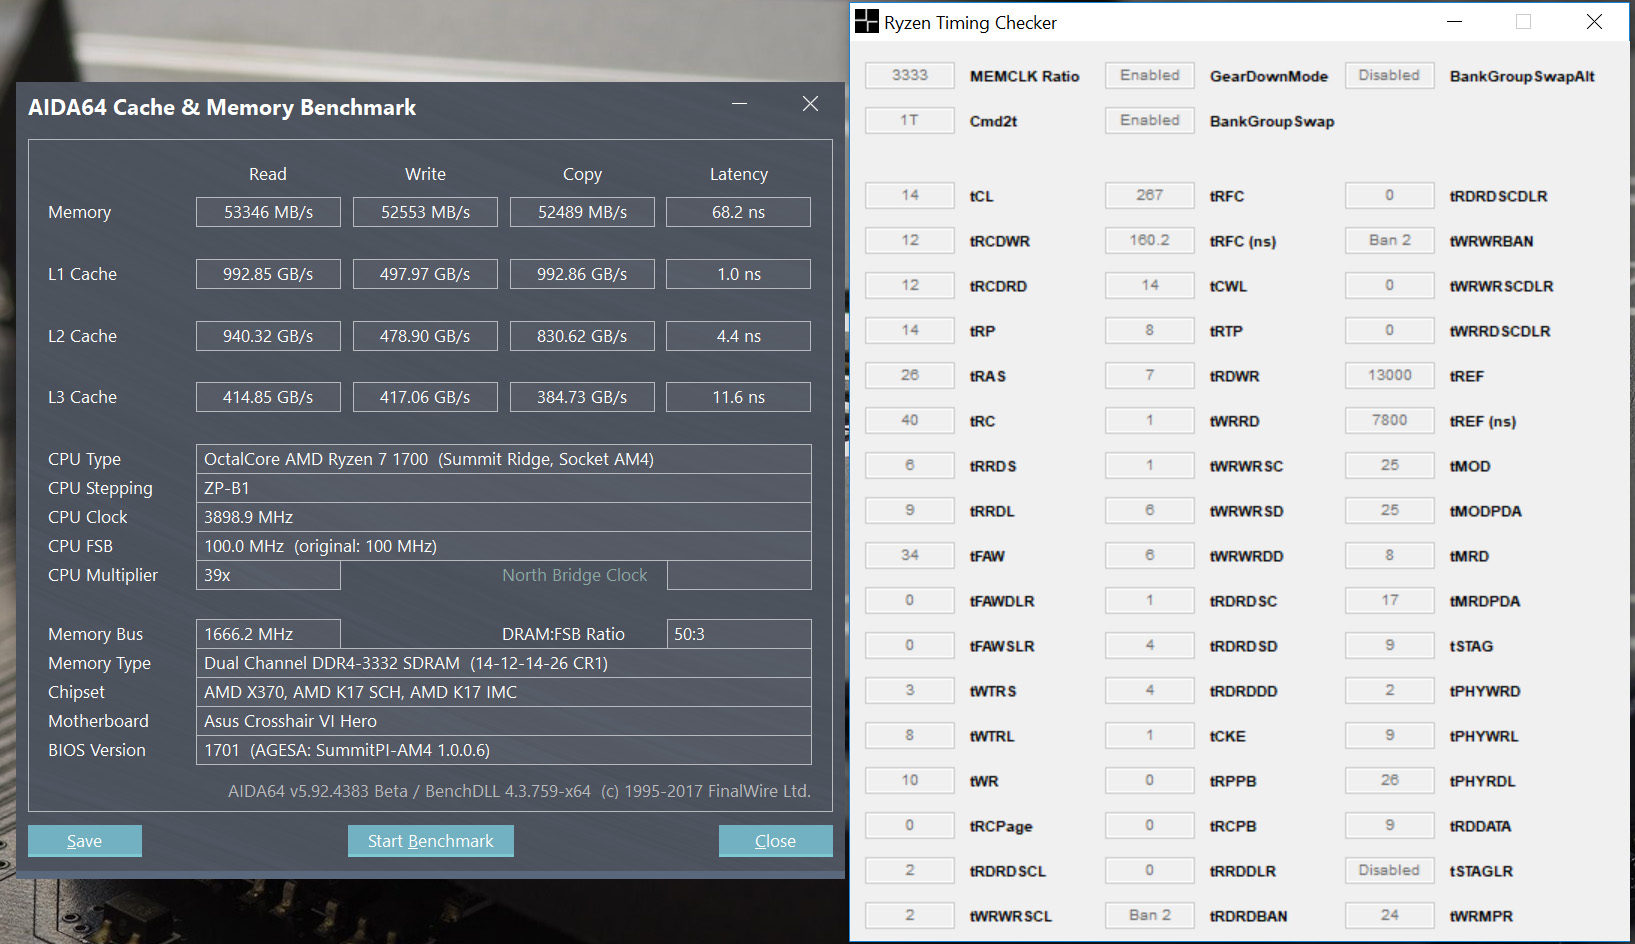Click the tRC field showing 40
This screenshot has width=1635, height=944.
[x=910, y=420]
